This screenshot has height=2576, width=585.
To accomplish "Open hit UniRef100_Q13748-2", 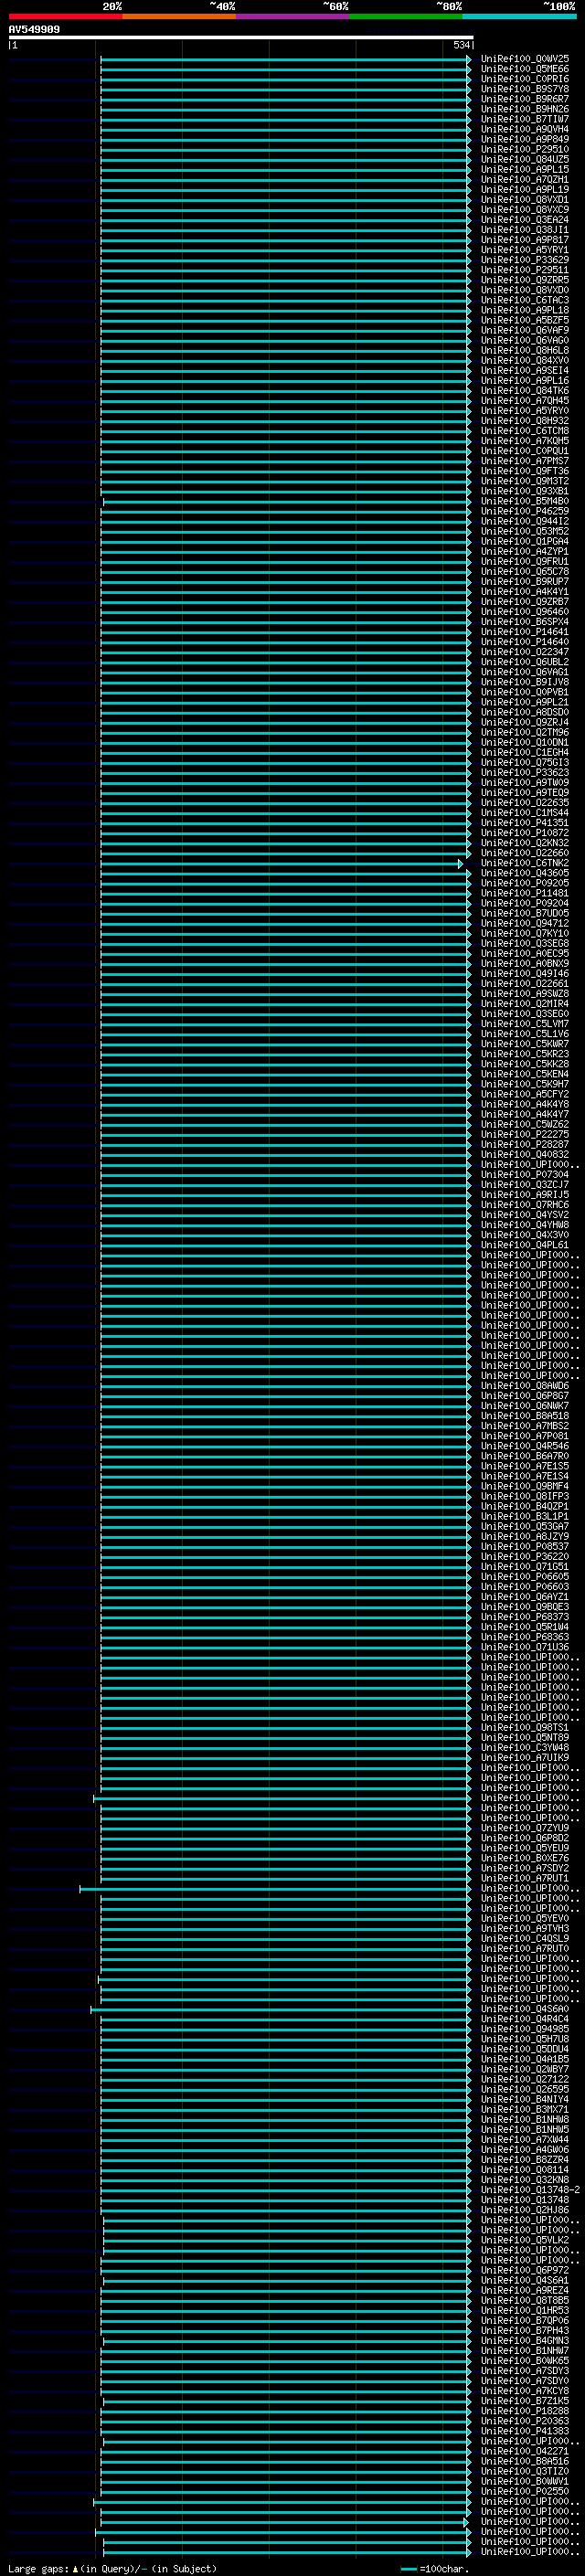I will [x=530, y=2190].
